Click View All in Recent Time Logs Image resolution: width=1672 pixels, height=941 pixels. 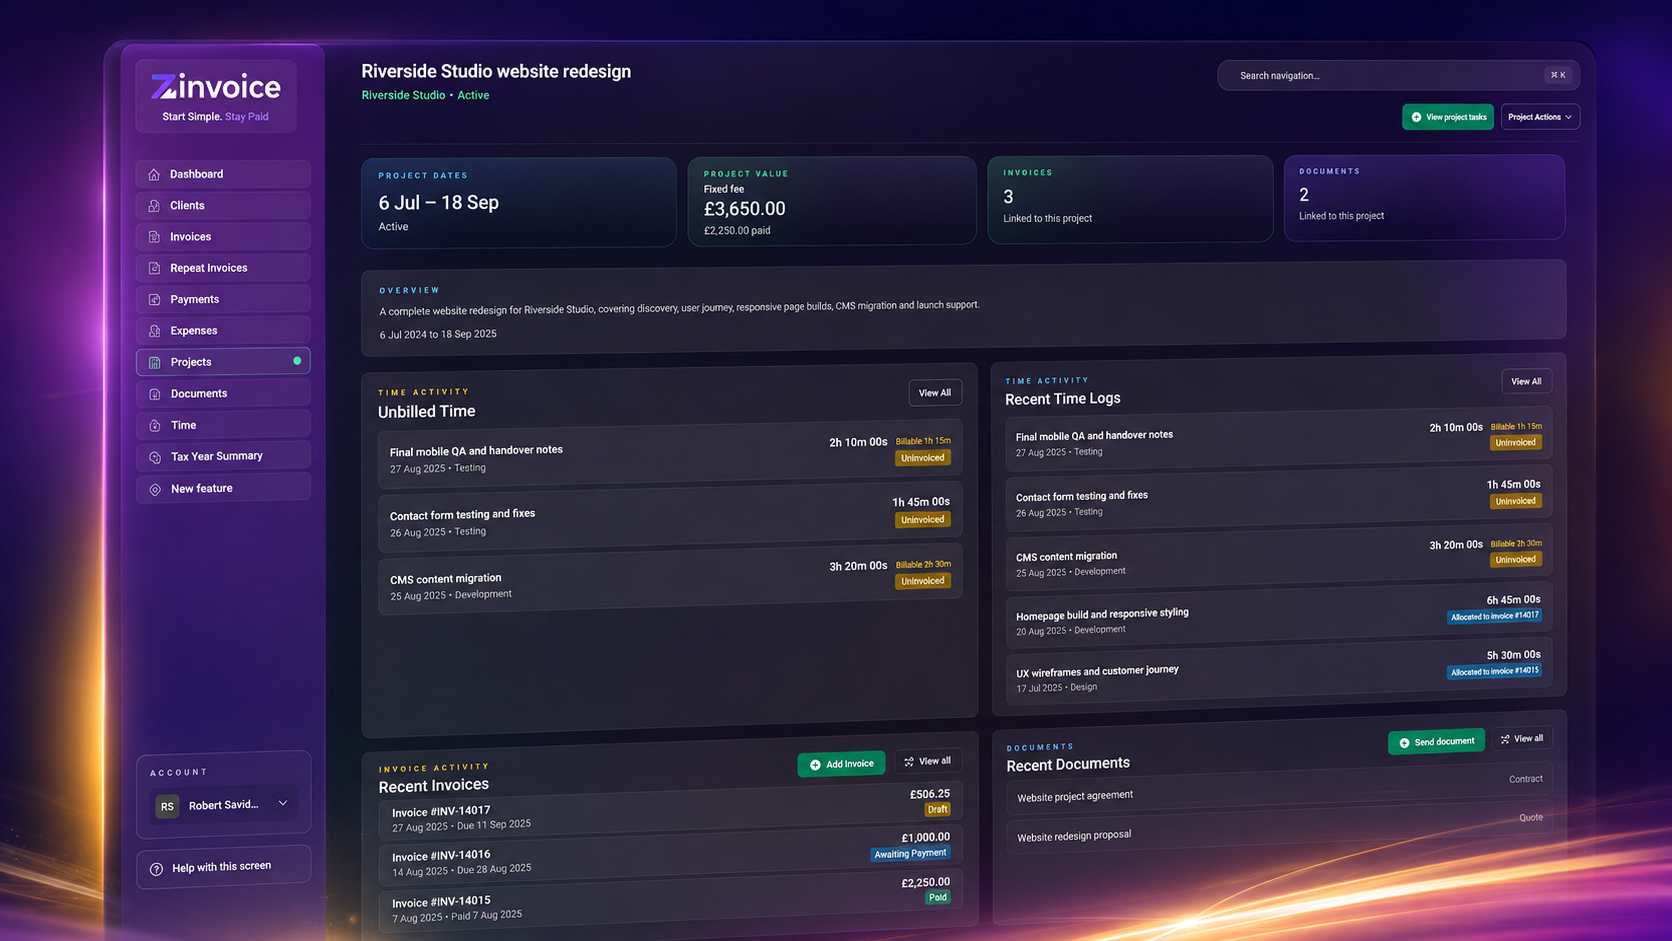1526,381
